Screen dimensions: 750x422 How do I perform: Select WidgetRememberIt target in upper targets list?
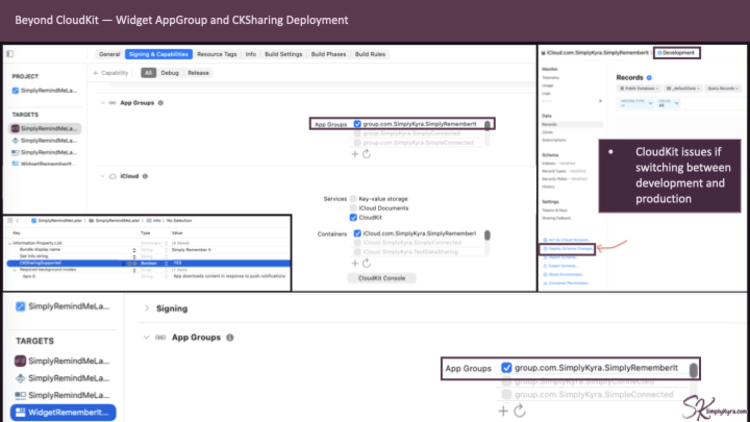coord(44,164)
